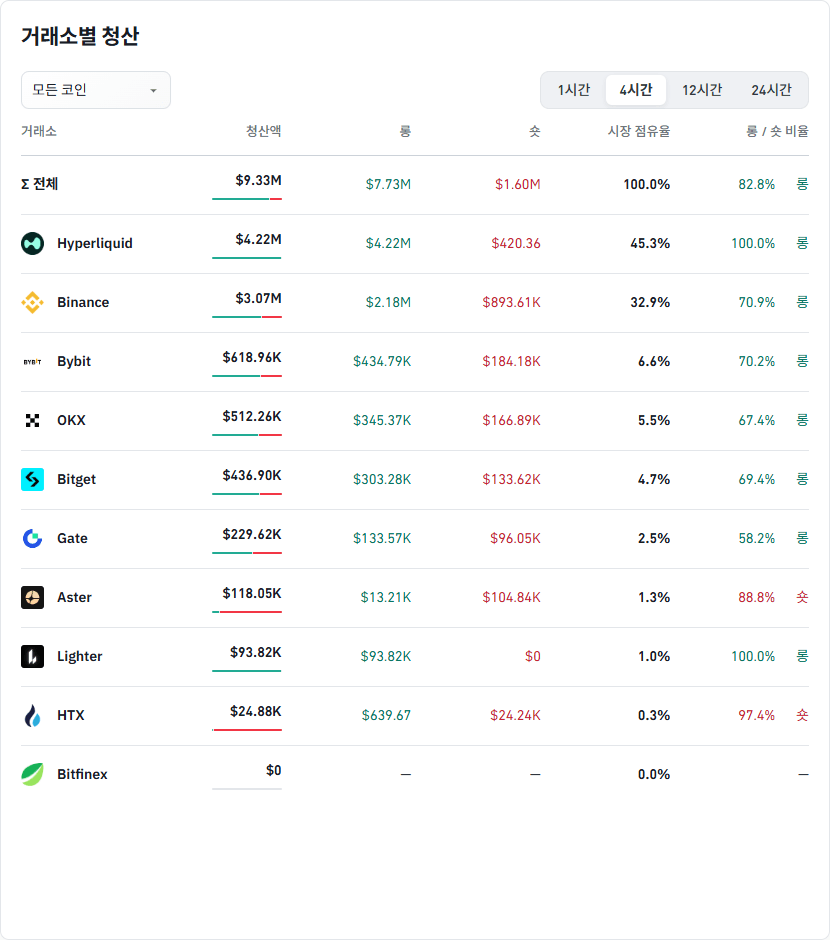830x940 pixels.
Task: Click OKX's short value $166.89K
Action: pyautogui.click(x=512, y=420)
